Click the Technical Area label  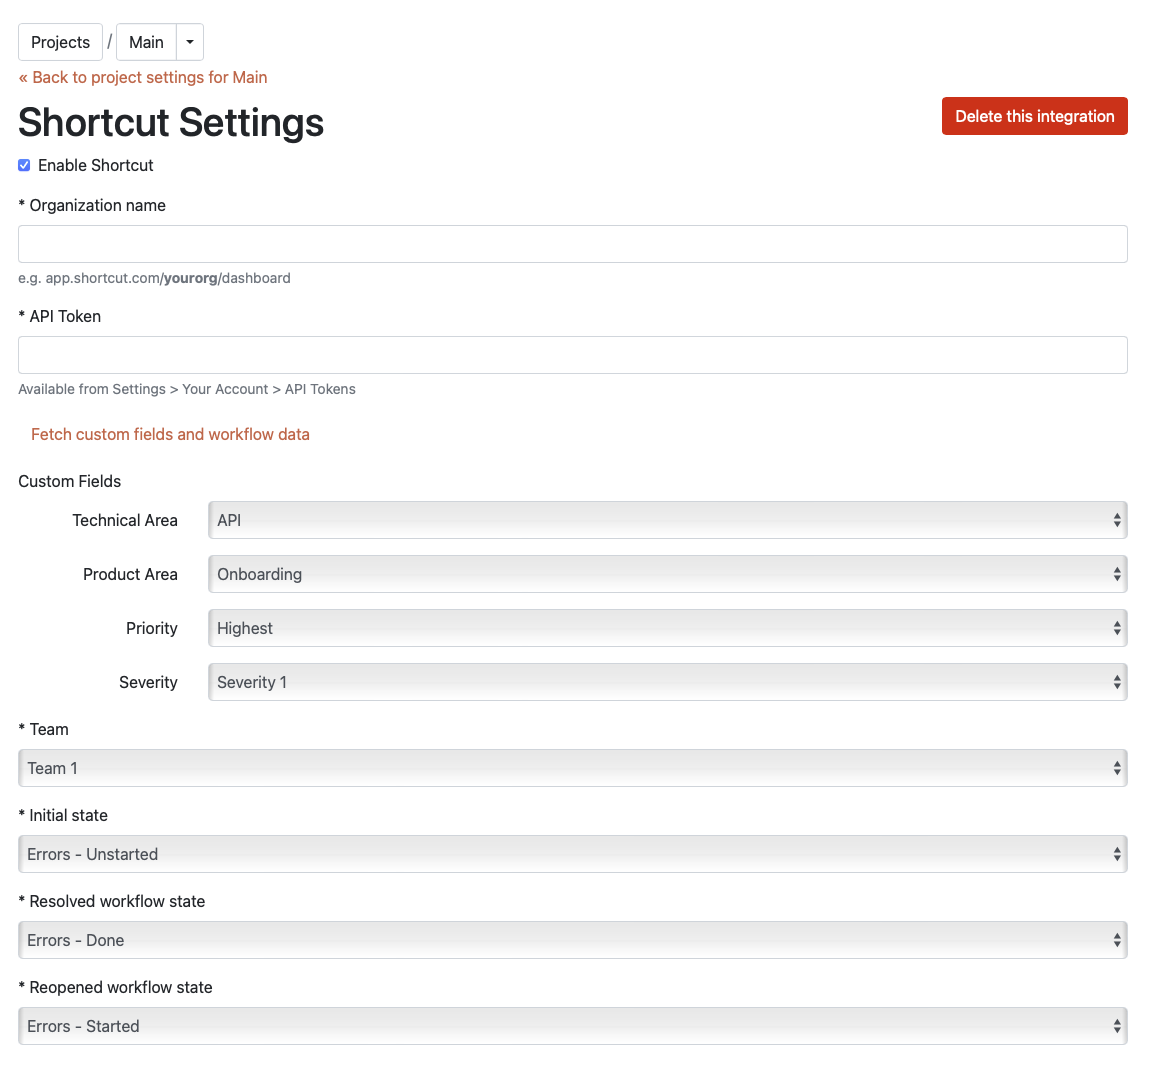125,521
